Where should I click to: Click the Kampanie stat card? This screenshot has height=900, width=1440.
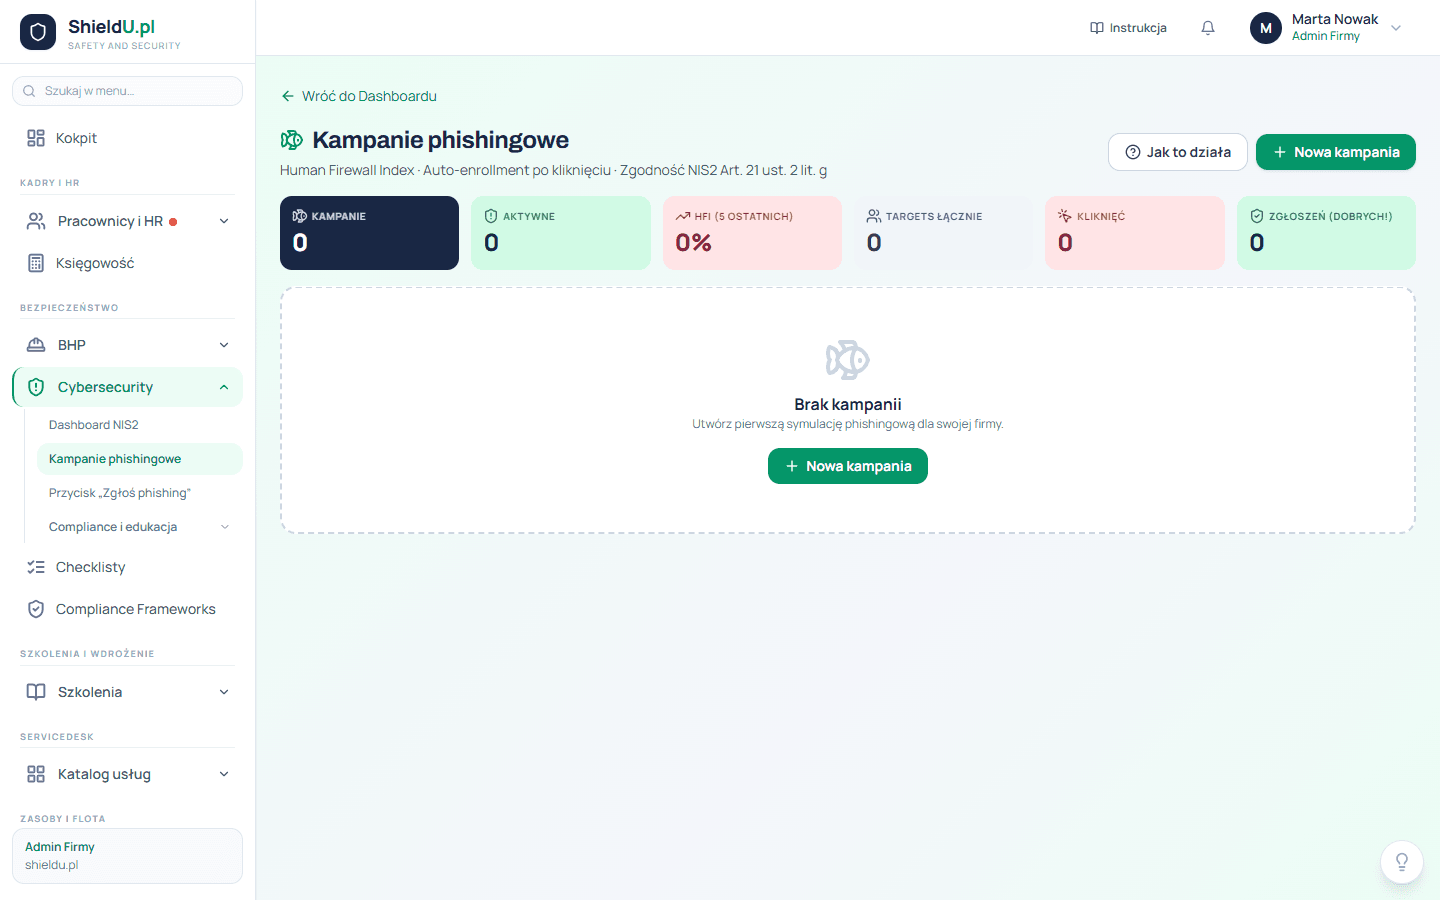click(369, 233)
